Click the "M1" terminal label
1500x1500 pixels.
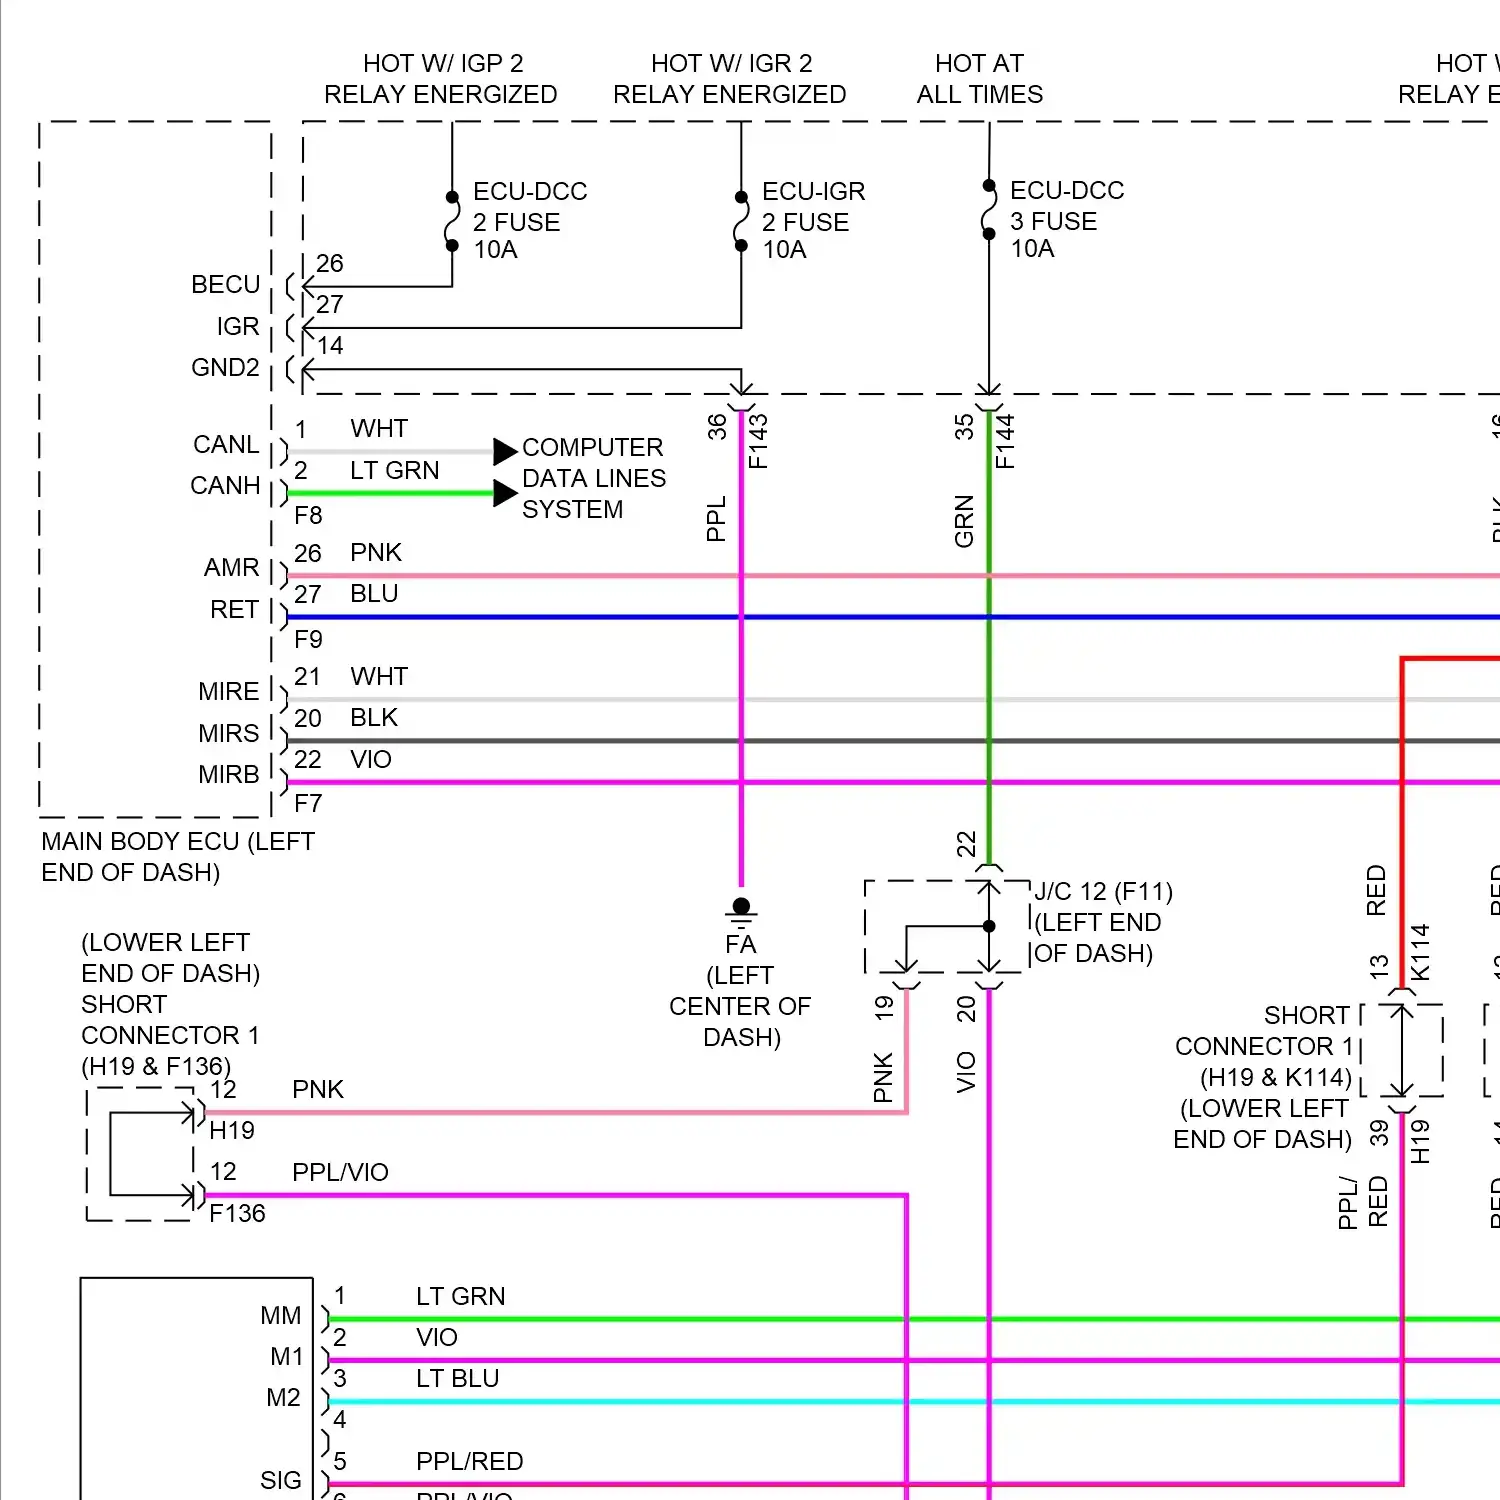click(286, 1357)
